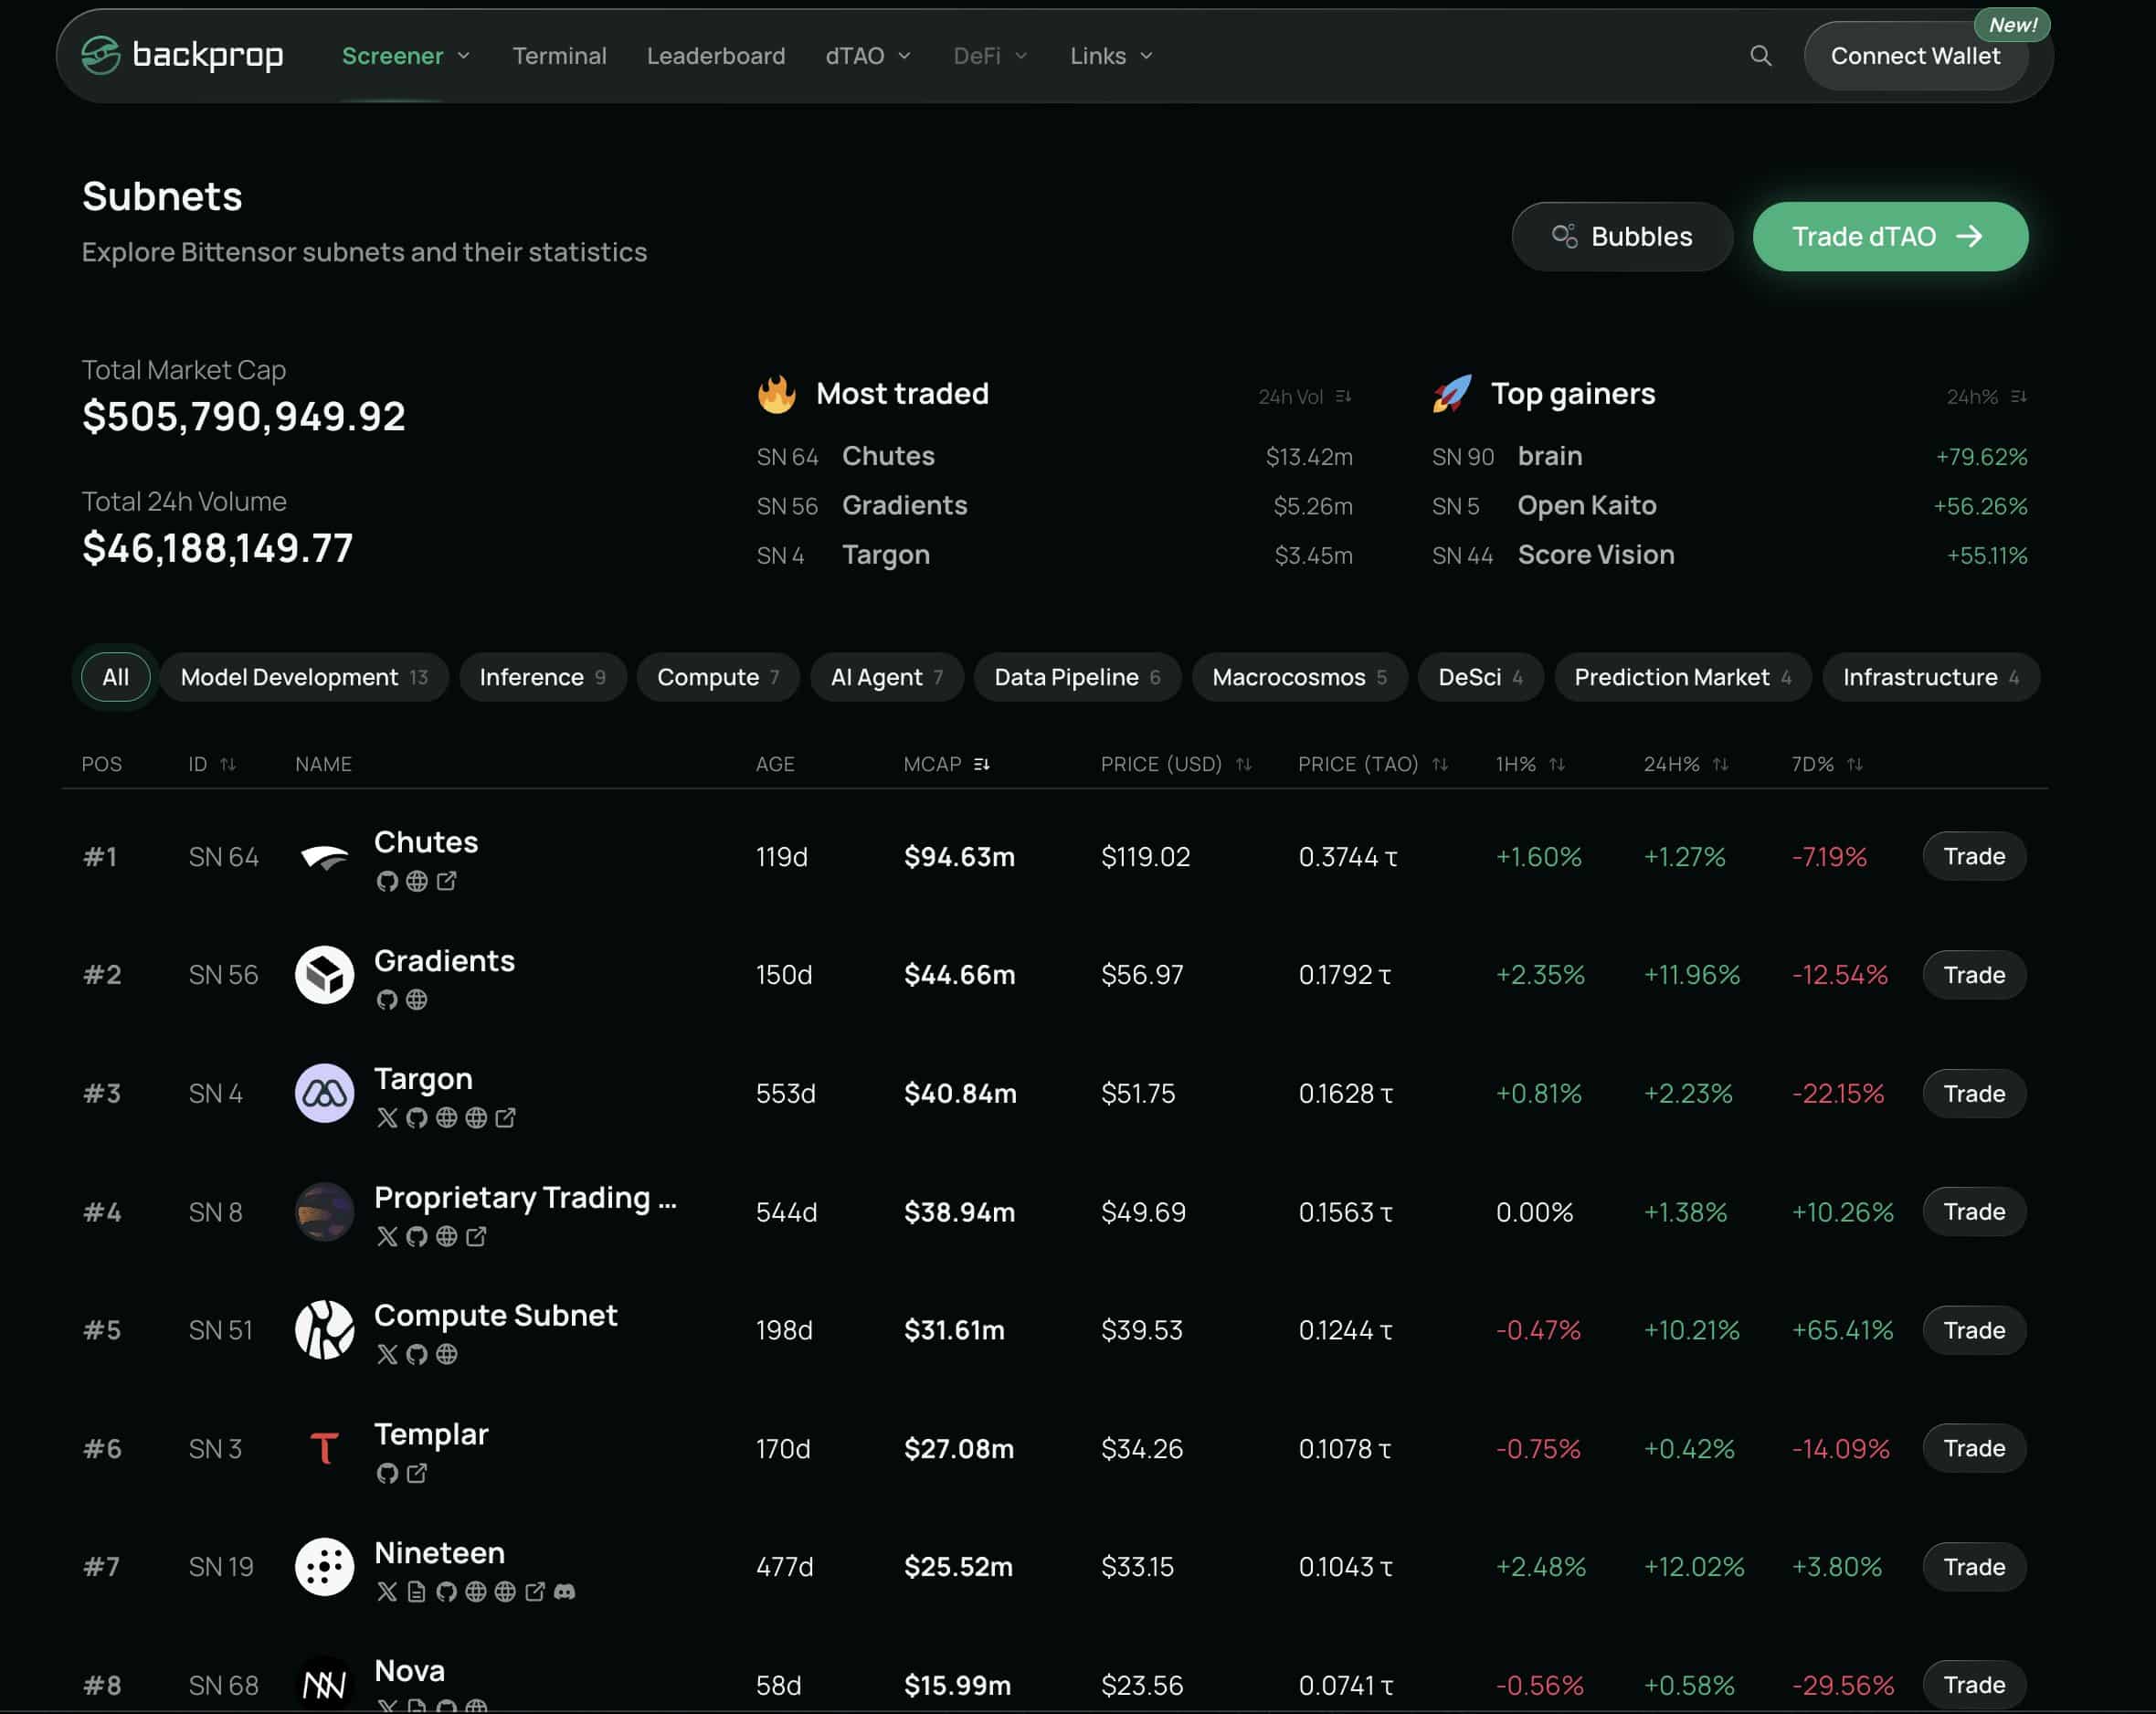Viewport: 2156px width, 1714px height.
Task: Click the Trade dTAO button
Action: pyautogui.click(x=1889, y=237)
